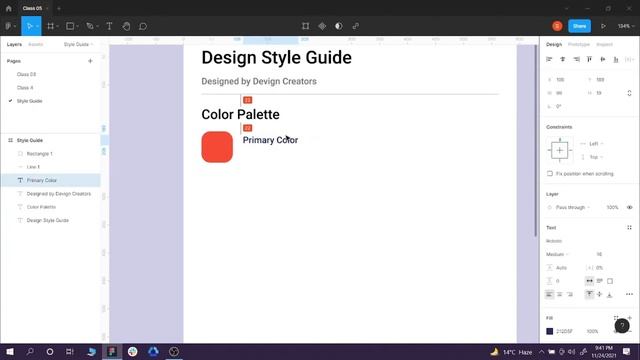Screen dimensions: 640x360
Task: Open the Figma main menu
Action: [9, 26]
